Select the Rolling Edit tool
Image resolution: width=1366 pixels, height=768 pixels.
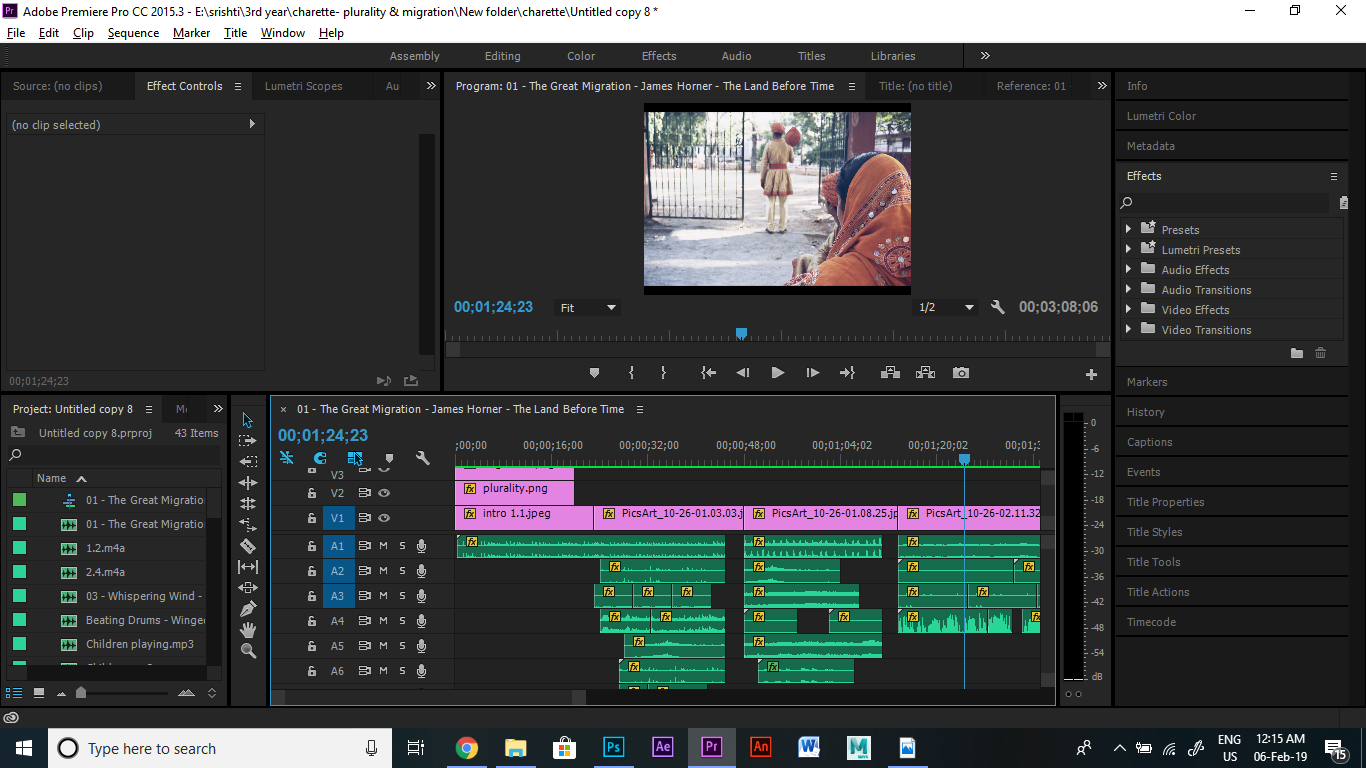pos(248,503)
